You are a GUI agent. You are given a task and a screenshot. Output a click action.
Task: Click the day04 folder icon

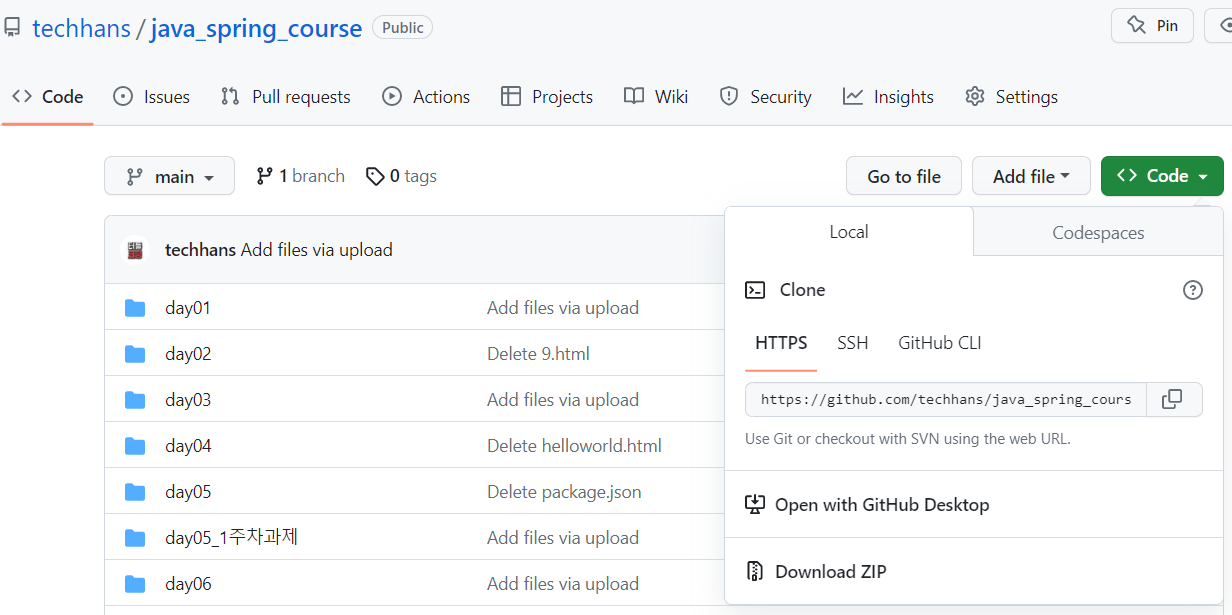pyautogui.click(x=135, y=446)
